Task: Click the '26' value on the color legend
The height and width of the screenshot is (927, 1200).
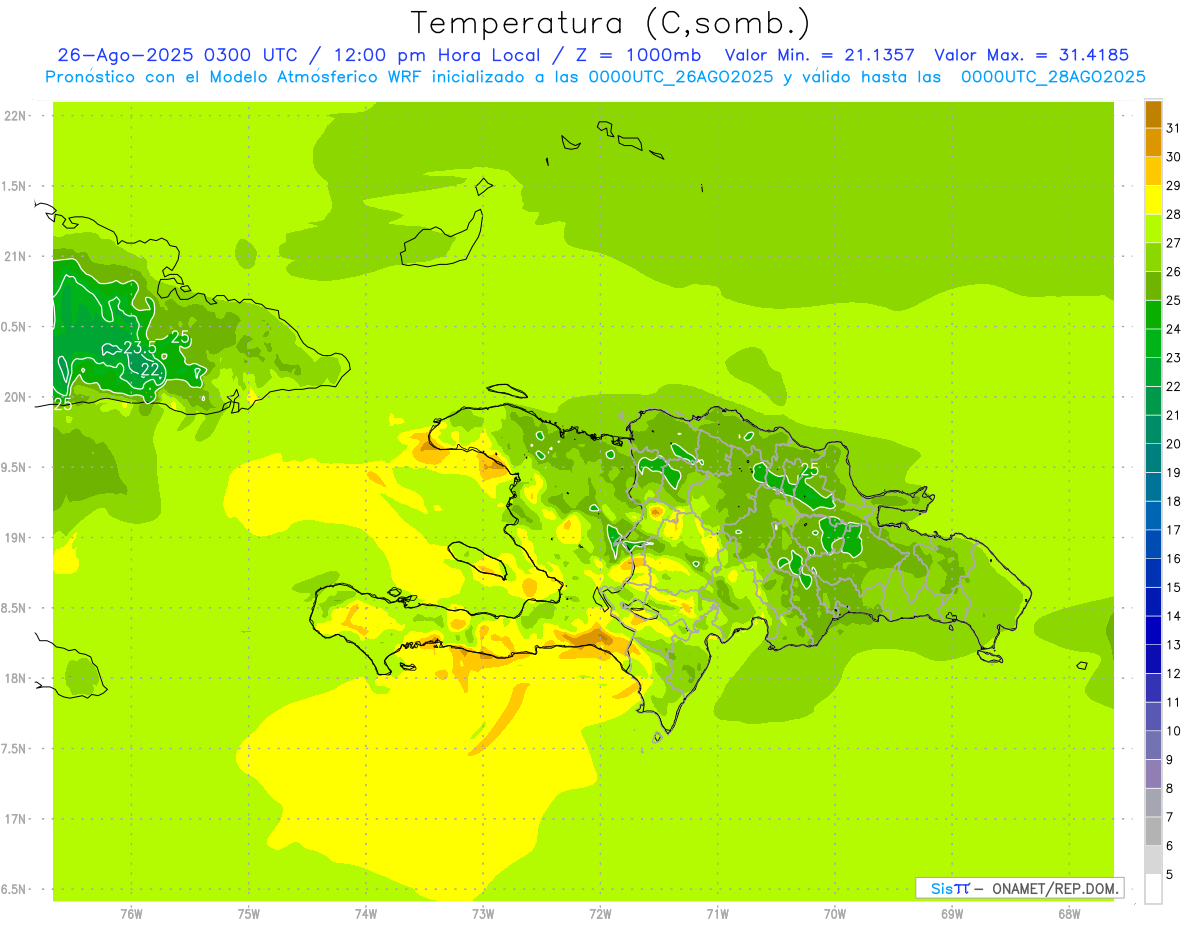Action: tap(1174, 271)
